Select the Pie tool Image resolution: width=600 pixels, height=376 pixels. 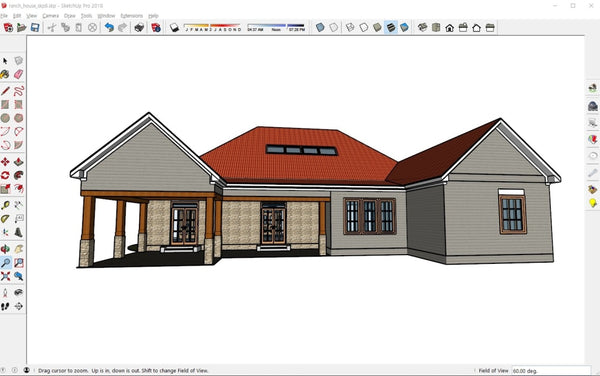[18, 145]
